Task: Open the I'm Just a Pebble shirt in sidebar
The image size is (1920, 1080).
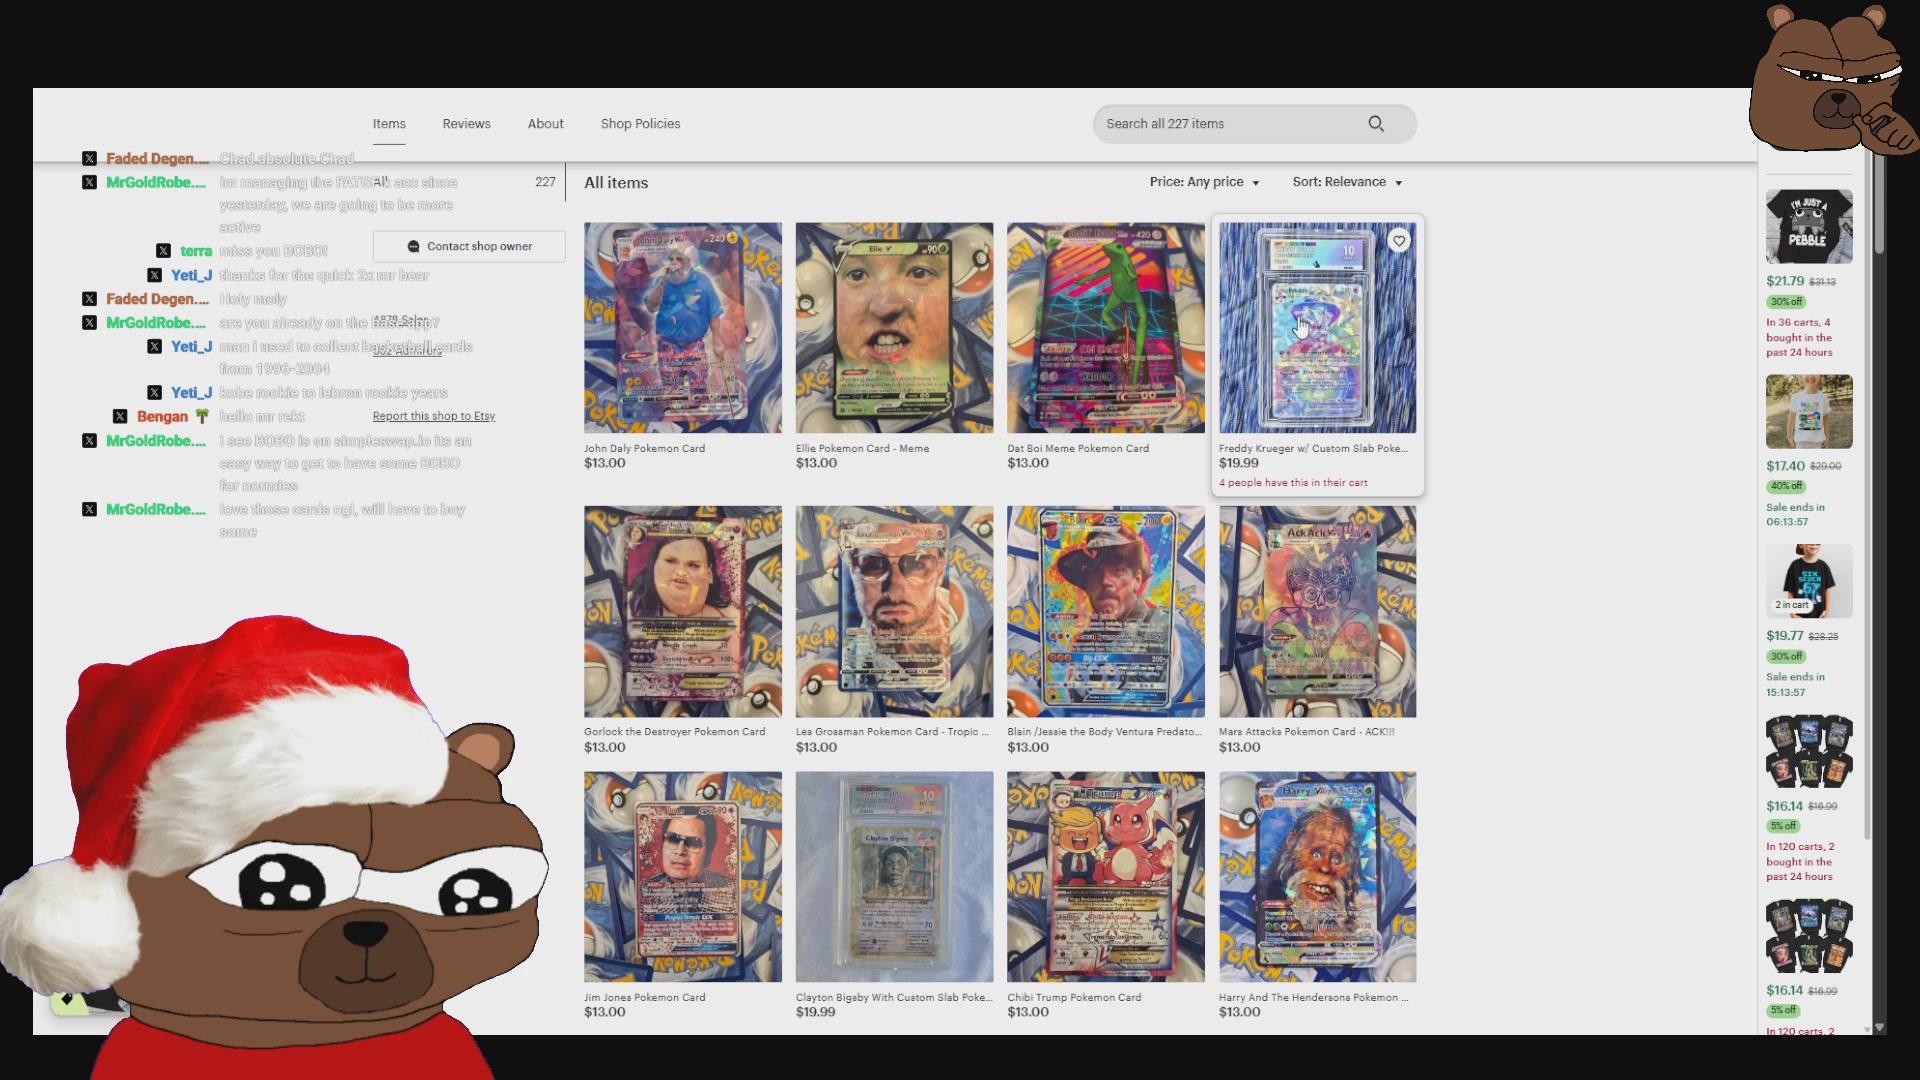Action: click(1808, 226)
